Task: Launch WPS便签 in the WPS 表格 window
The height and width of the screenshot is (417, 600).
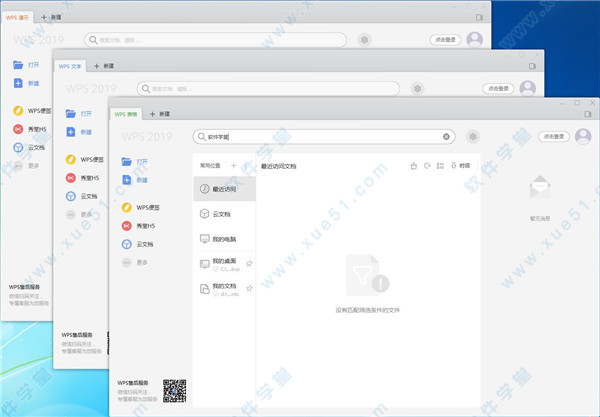Action: (x=140, y=207)
